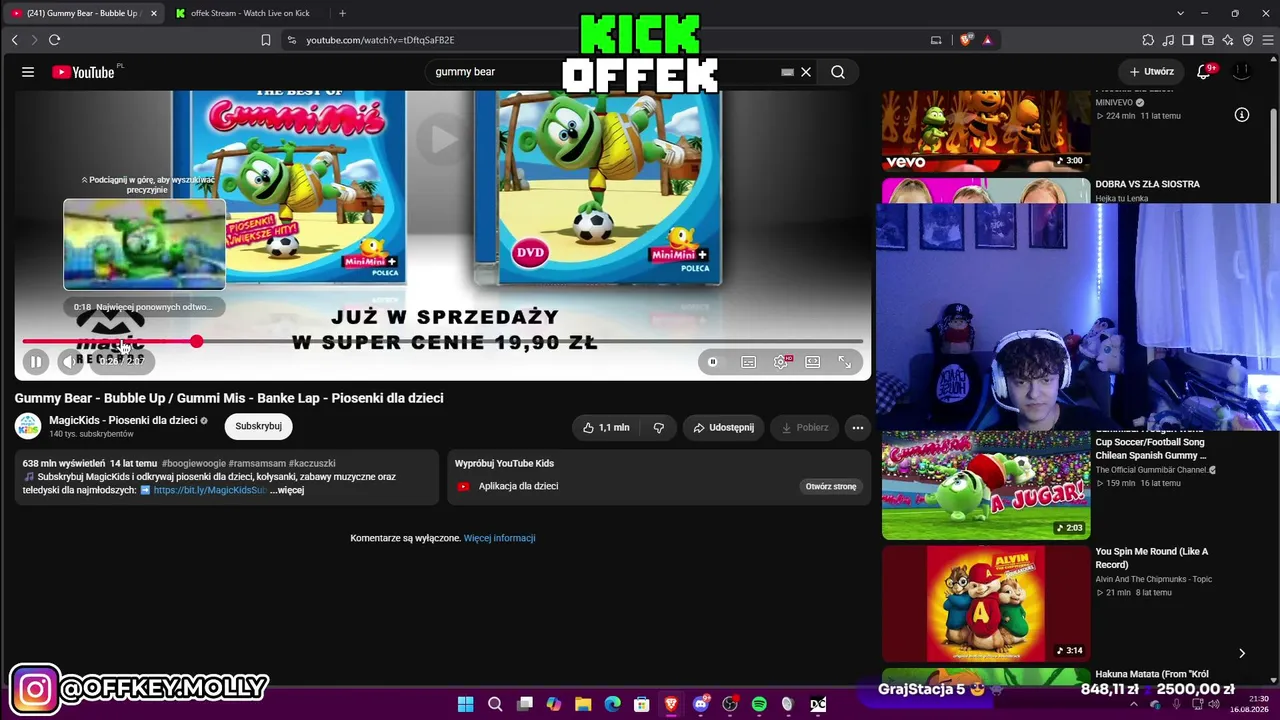1280x720 pixels.
Task: Share the video via Udostępnij
Action: [723, 427]
